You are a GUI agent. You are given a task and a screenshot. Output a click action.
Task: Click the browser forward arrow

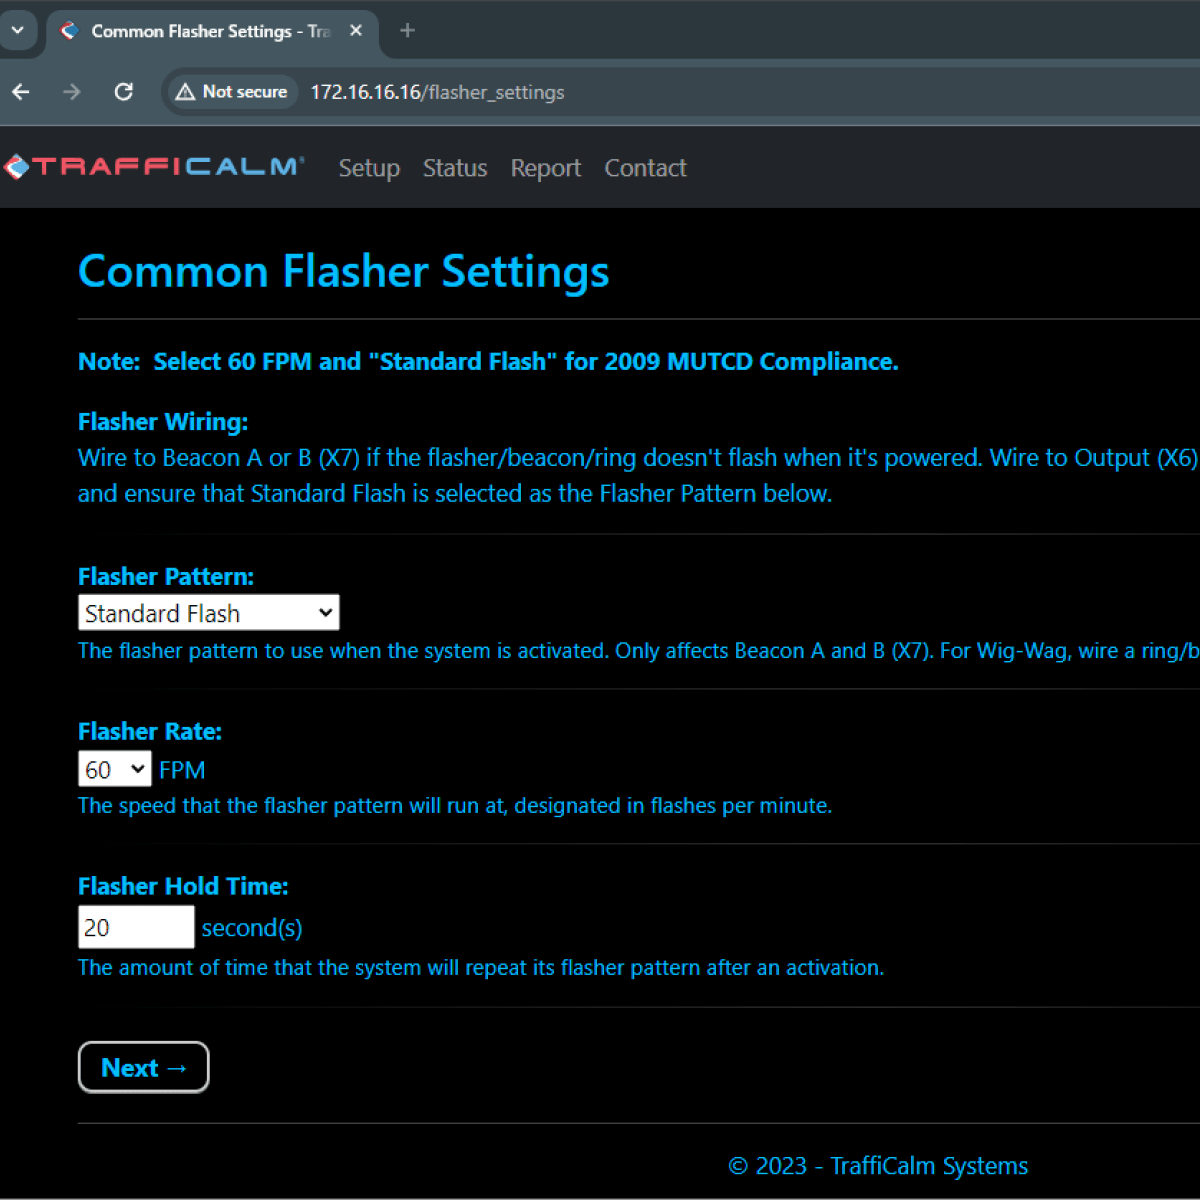click(72, 92)
